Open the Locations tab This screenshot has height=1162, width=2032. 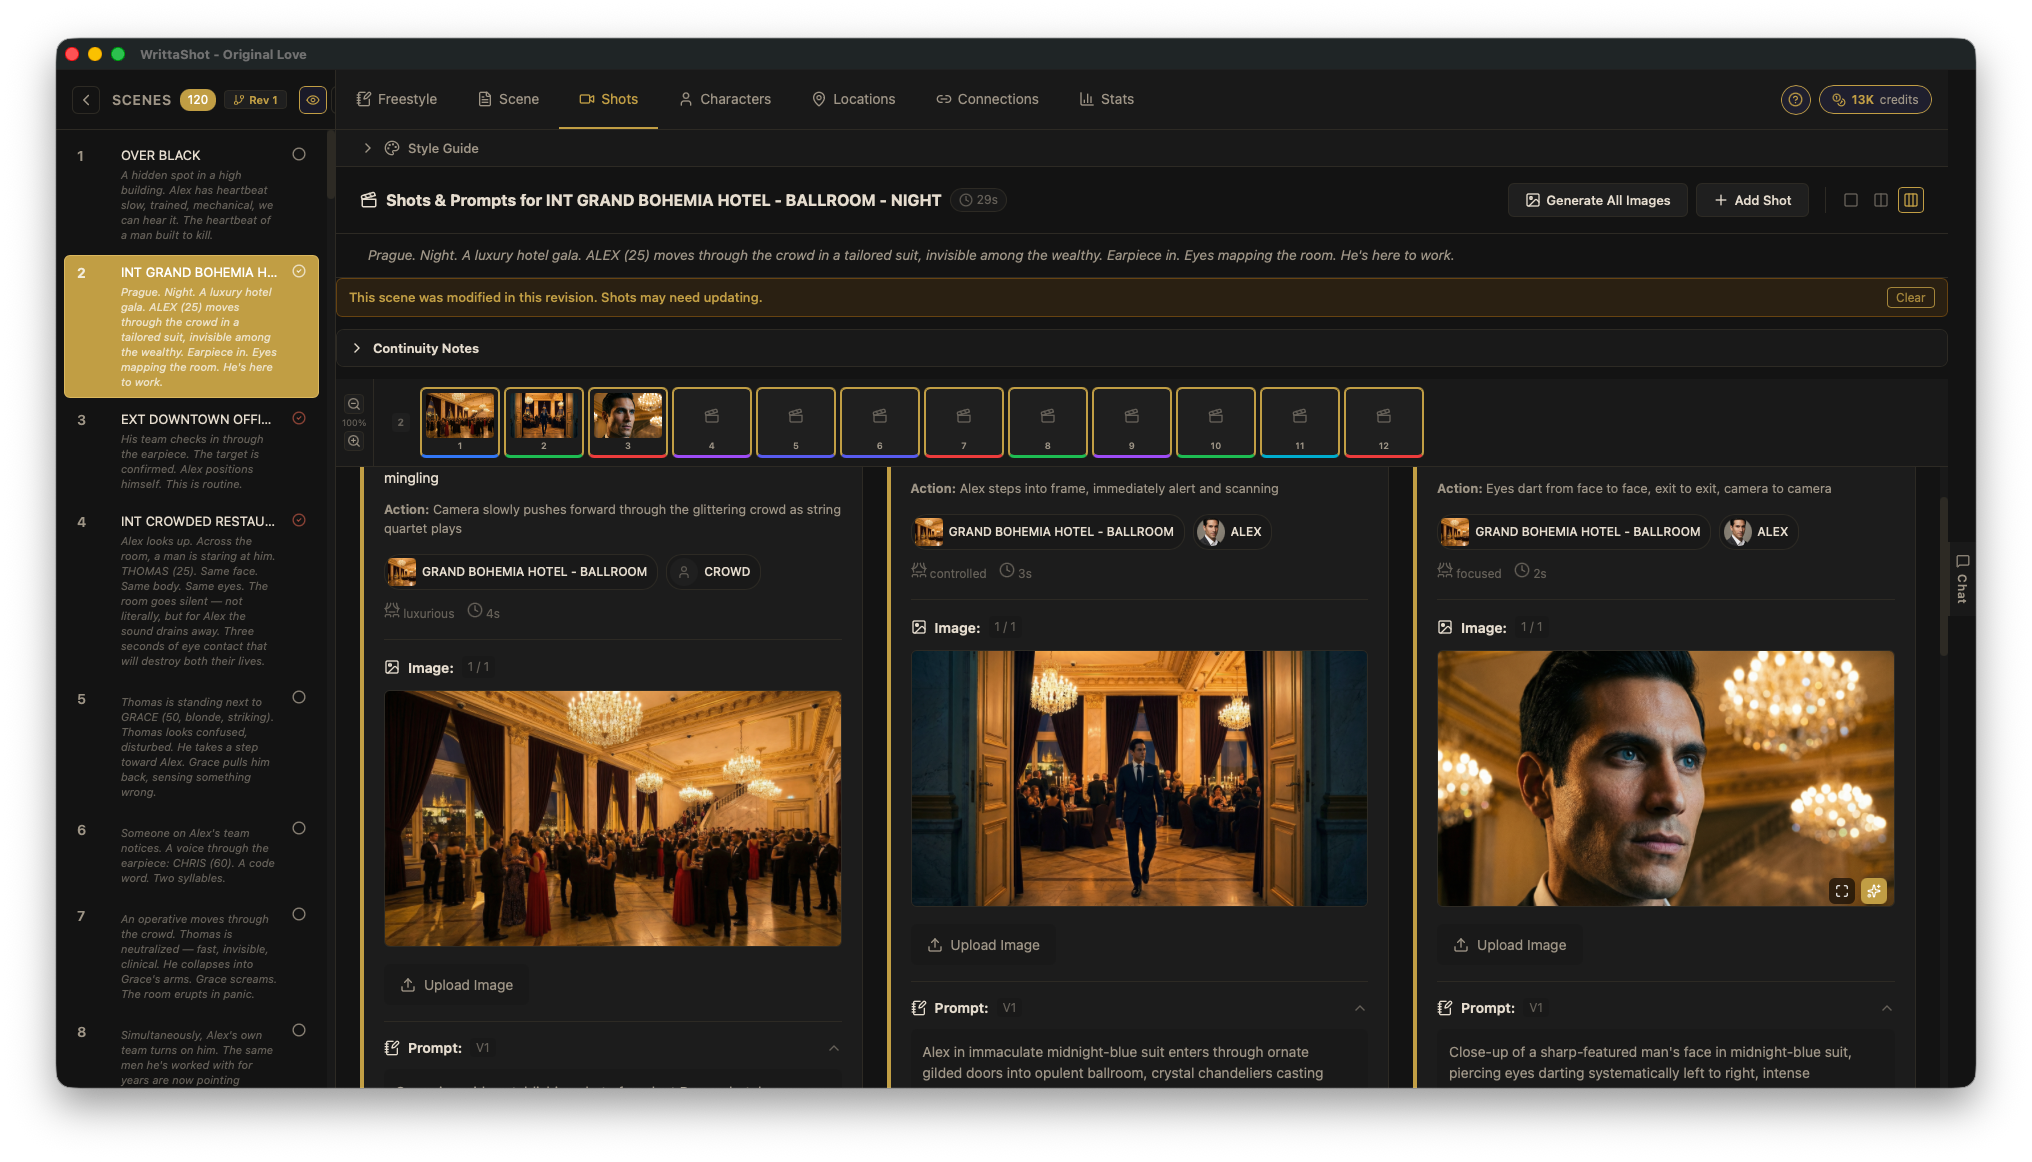(854, 99)
